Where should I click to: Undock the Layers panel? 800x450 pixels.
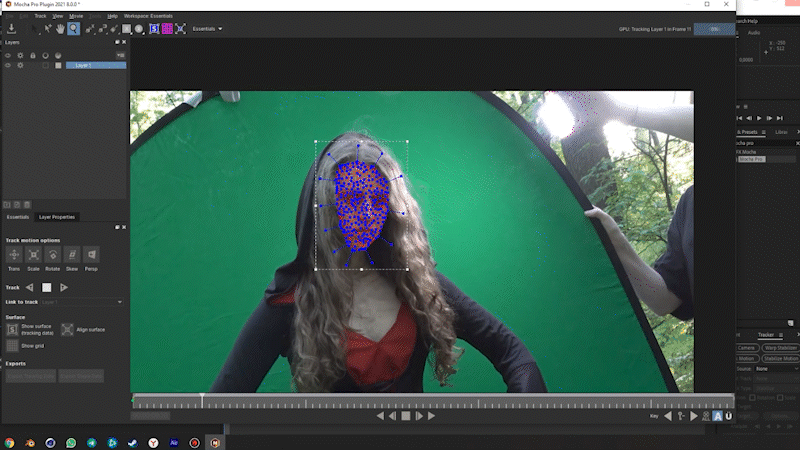click(117, 42)
